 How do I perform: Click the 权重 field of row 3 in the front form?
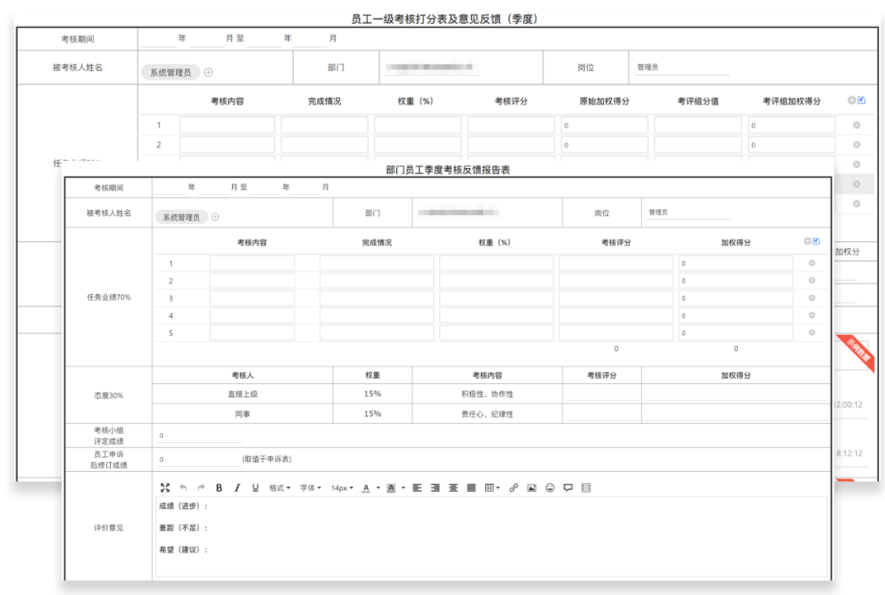coord(496,298)
